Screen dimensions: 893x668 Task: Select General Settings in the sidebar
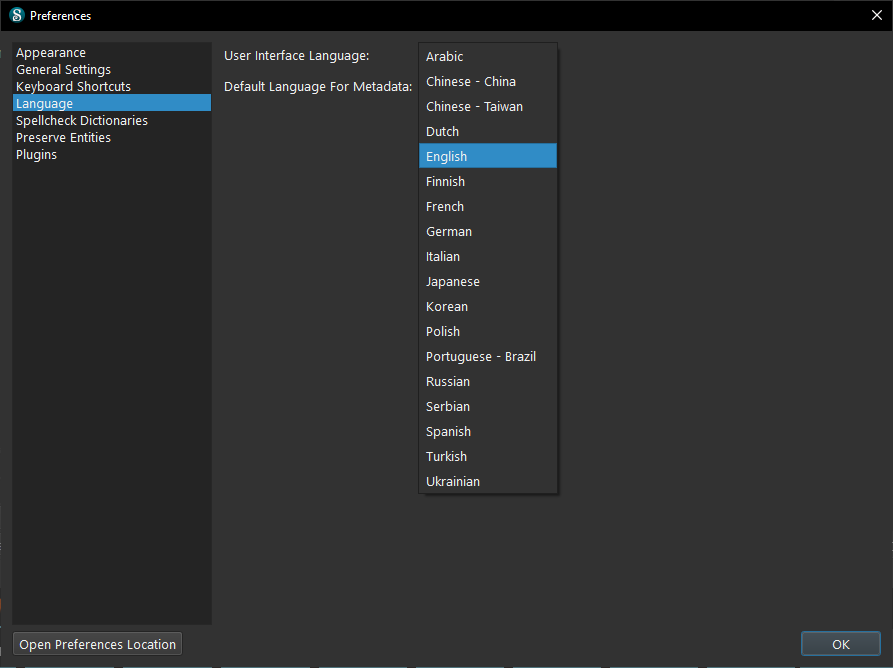pos(63,70)
